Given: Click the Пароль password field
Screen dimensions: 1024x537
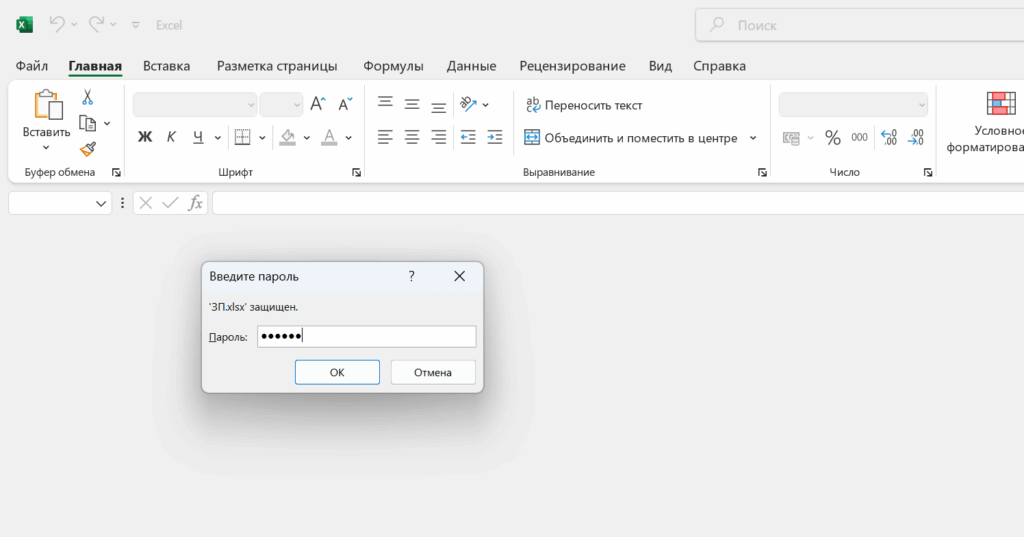Looking at the screenshot, I should click(x=366, y=336).
